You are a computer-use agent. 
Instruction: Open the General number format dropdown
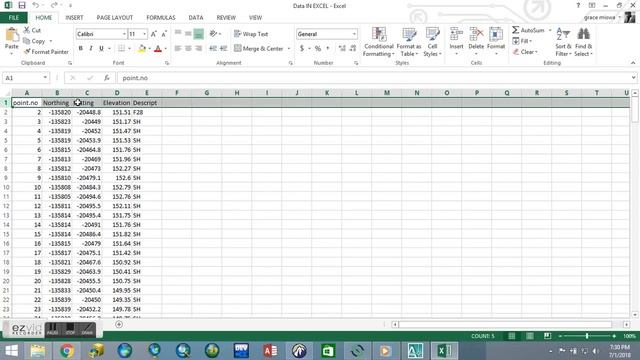[x=354, y=34]
